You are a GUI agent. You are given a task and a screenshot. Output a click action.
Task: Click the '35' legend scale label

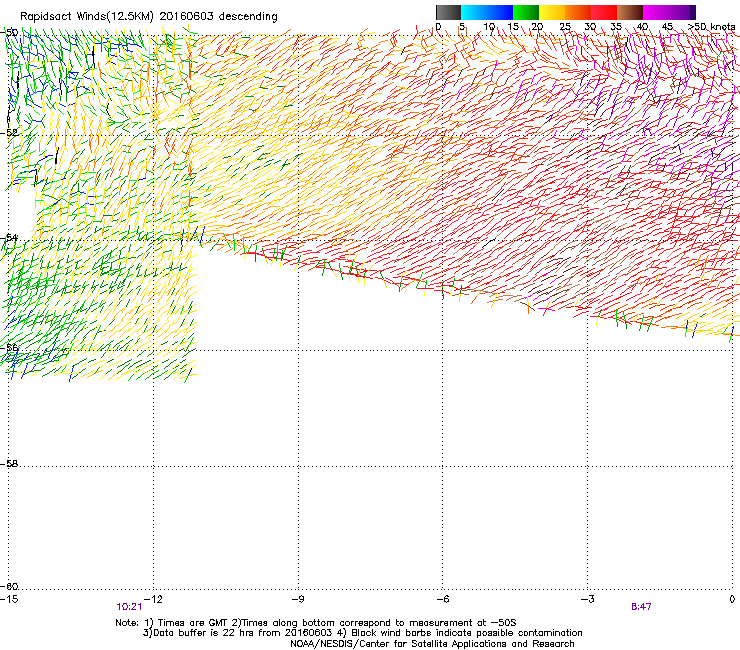click(616, 27)
